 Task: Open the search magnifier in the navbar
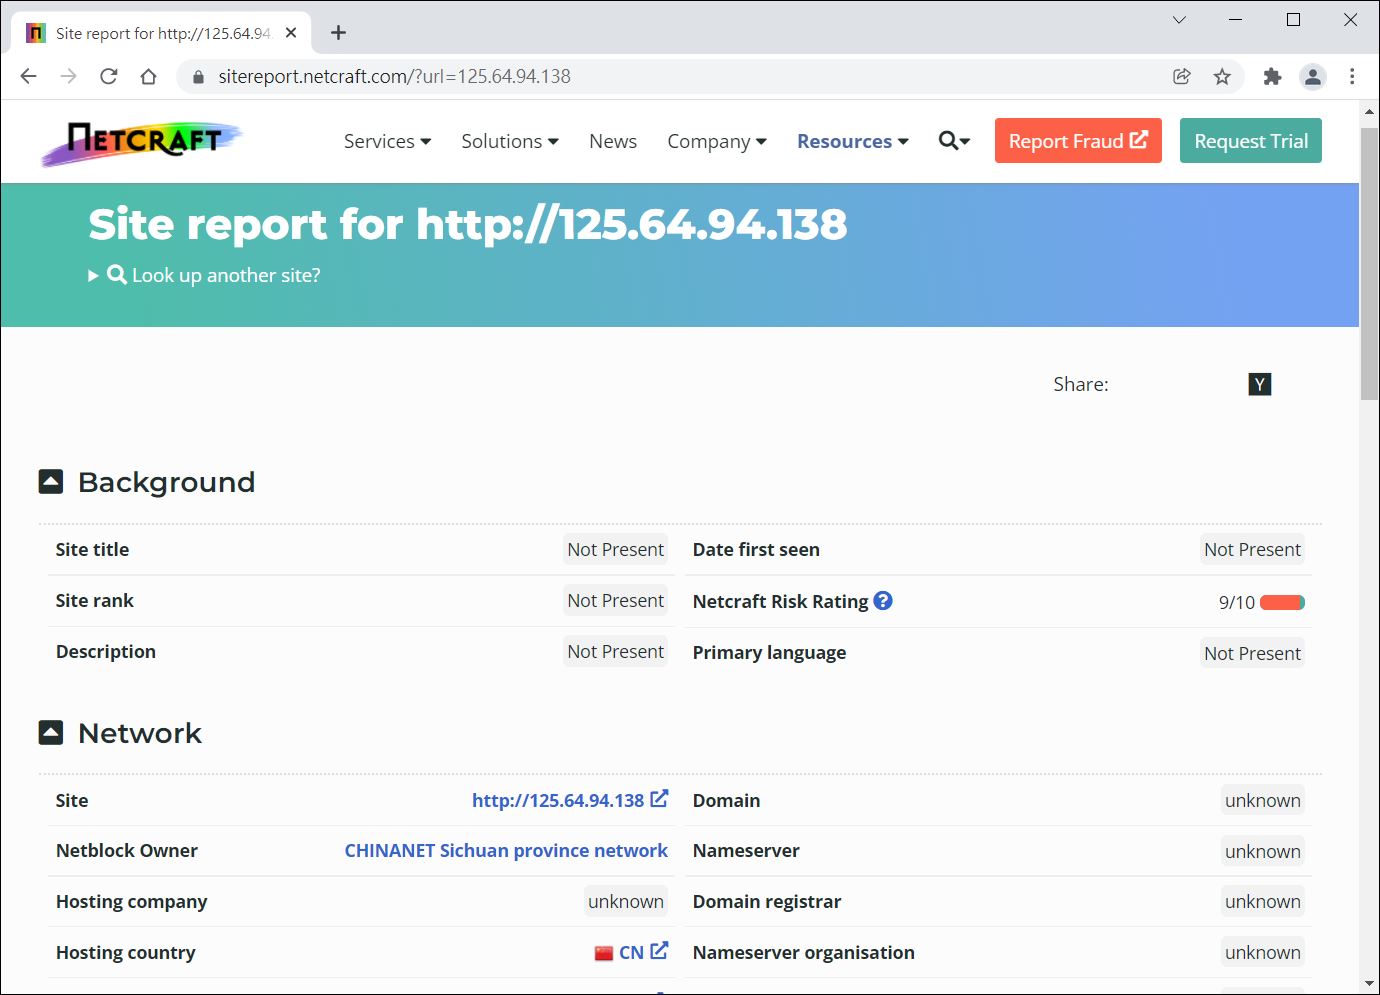pyautogui.click(x=954, y=141)
